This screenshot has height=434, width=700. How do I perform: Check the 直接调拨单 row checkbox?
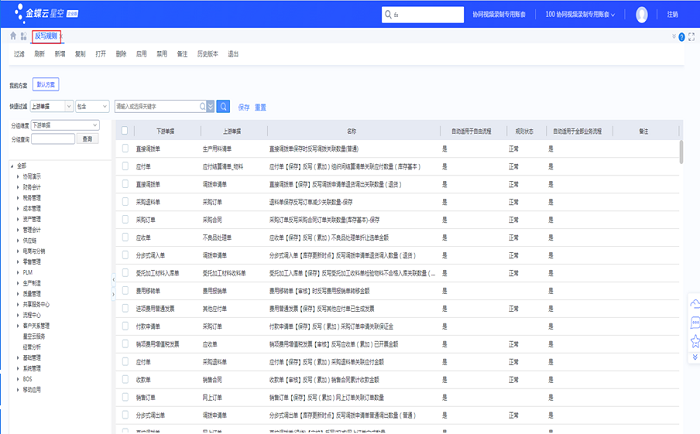pos(125,146)
